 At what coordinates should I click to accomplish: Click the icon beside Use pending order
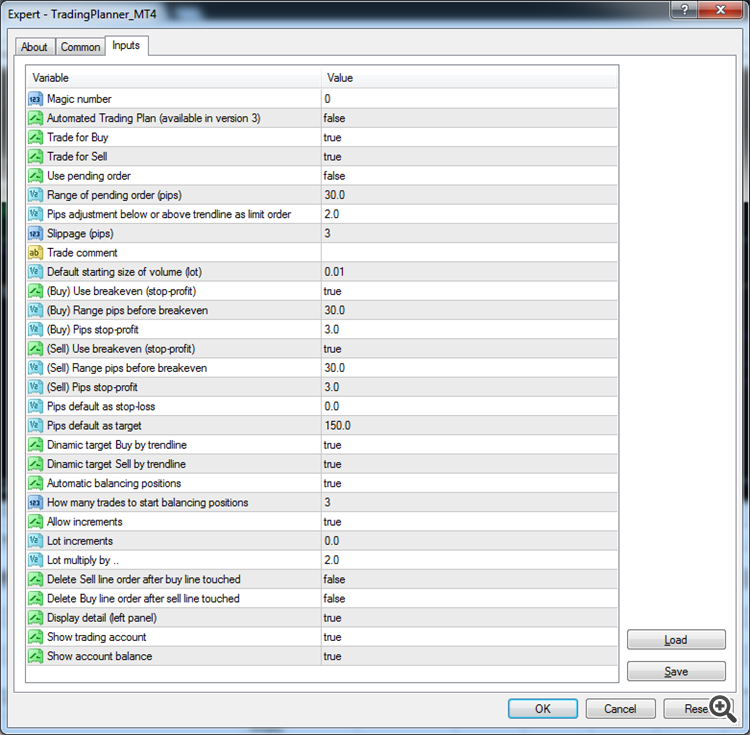point(35,176)
